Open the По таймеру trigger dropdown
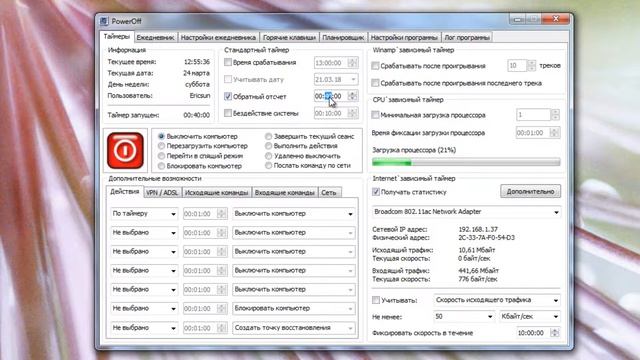Image resolution: width=640 pixels, height=360 pixels. [x=144, y=214]
